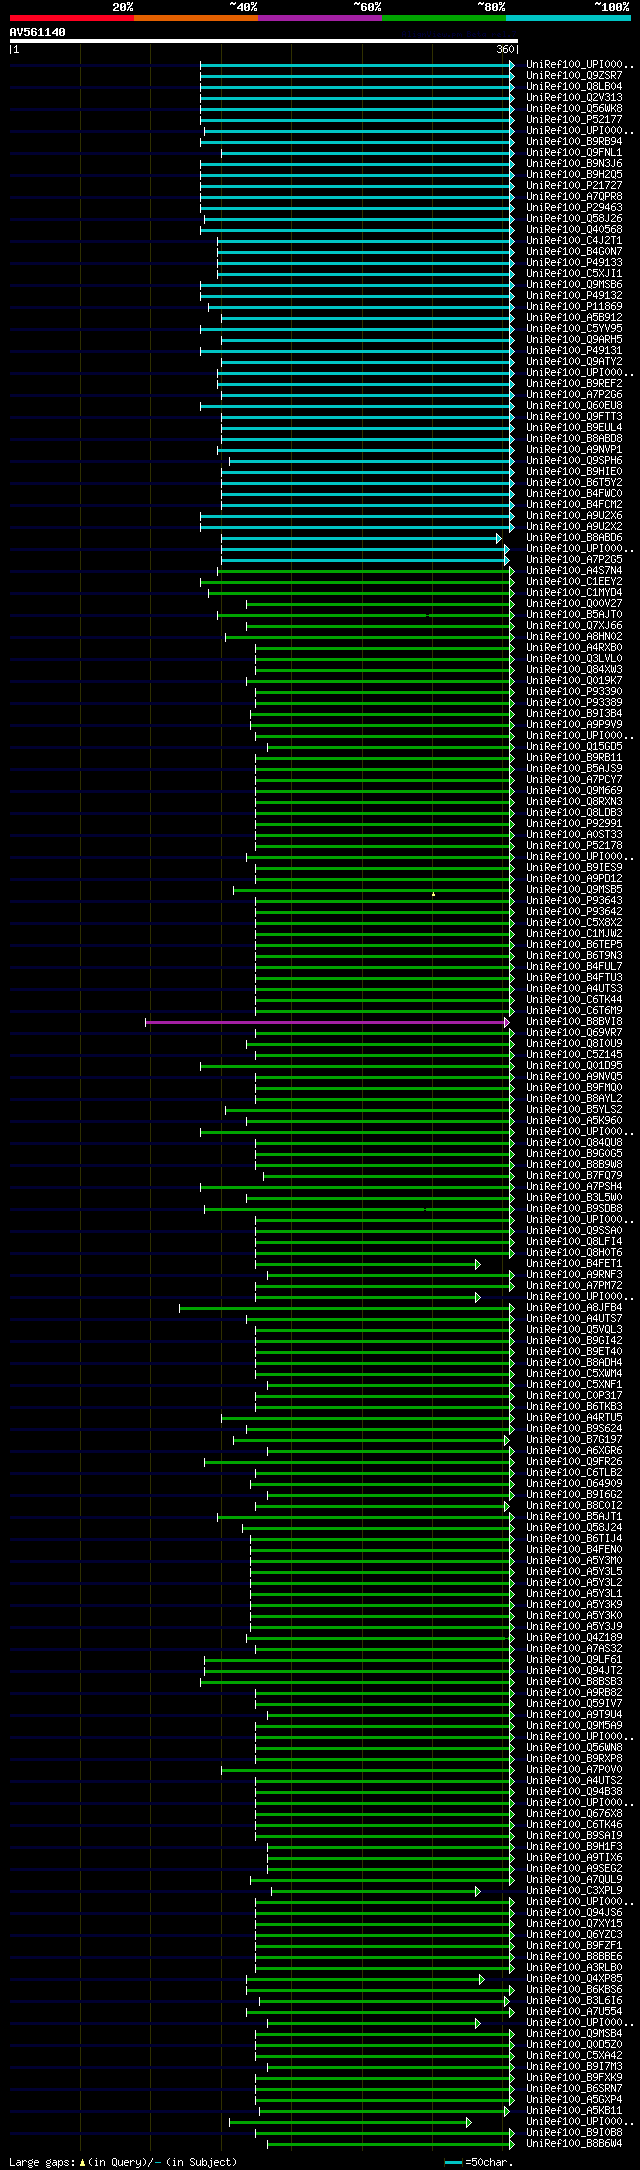This screenshot has width=640, height=2170.
Task: Select hit label UniRef100_B9REF2
Action: click(574, 383)
